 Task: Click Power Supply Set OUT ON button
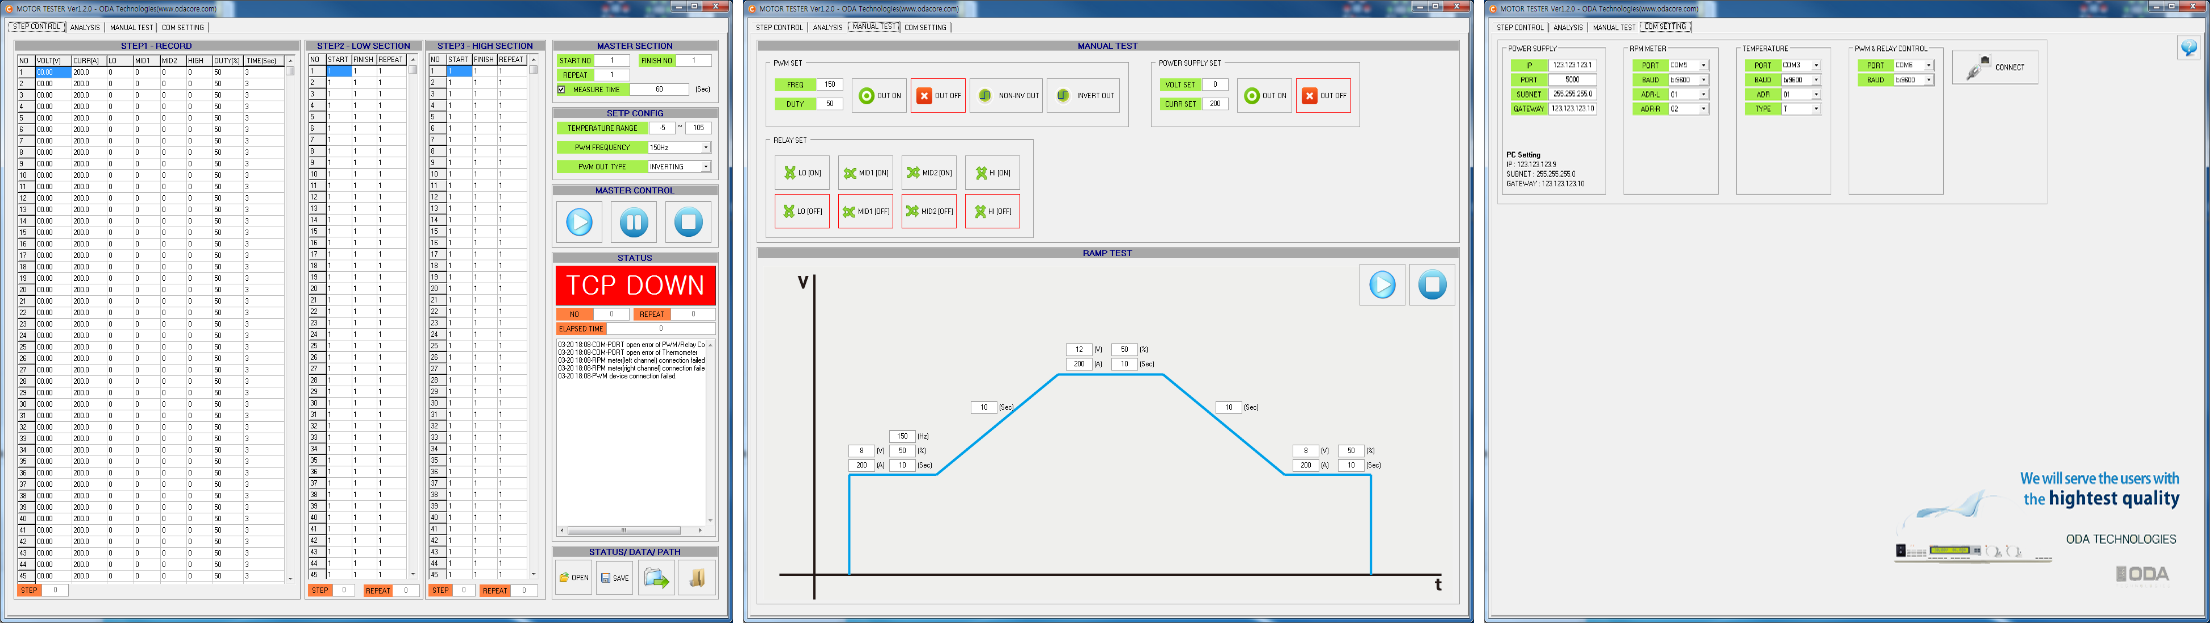(x=1264, y=96)
